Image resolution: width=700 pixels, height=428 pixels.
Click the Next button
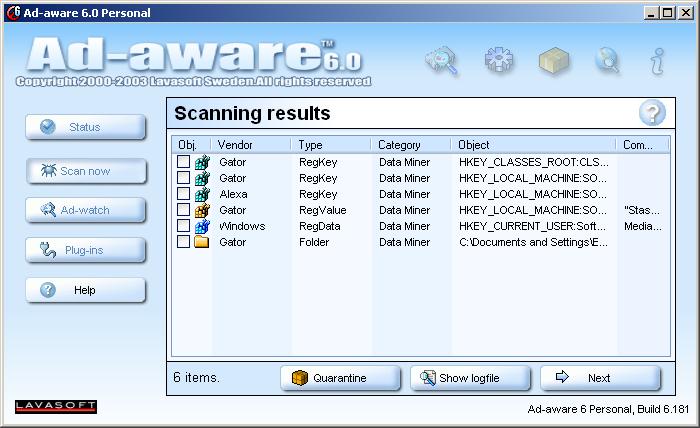(600, 378)
